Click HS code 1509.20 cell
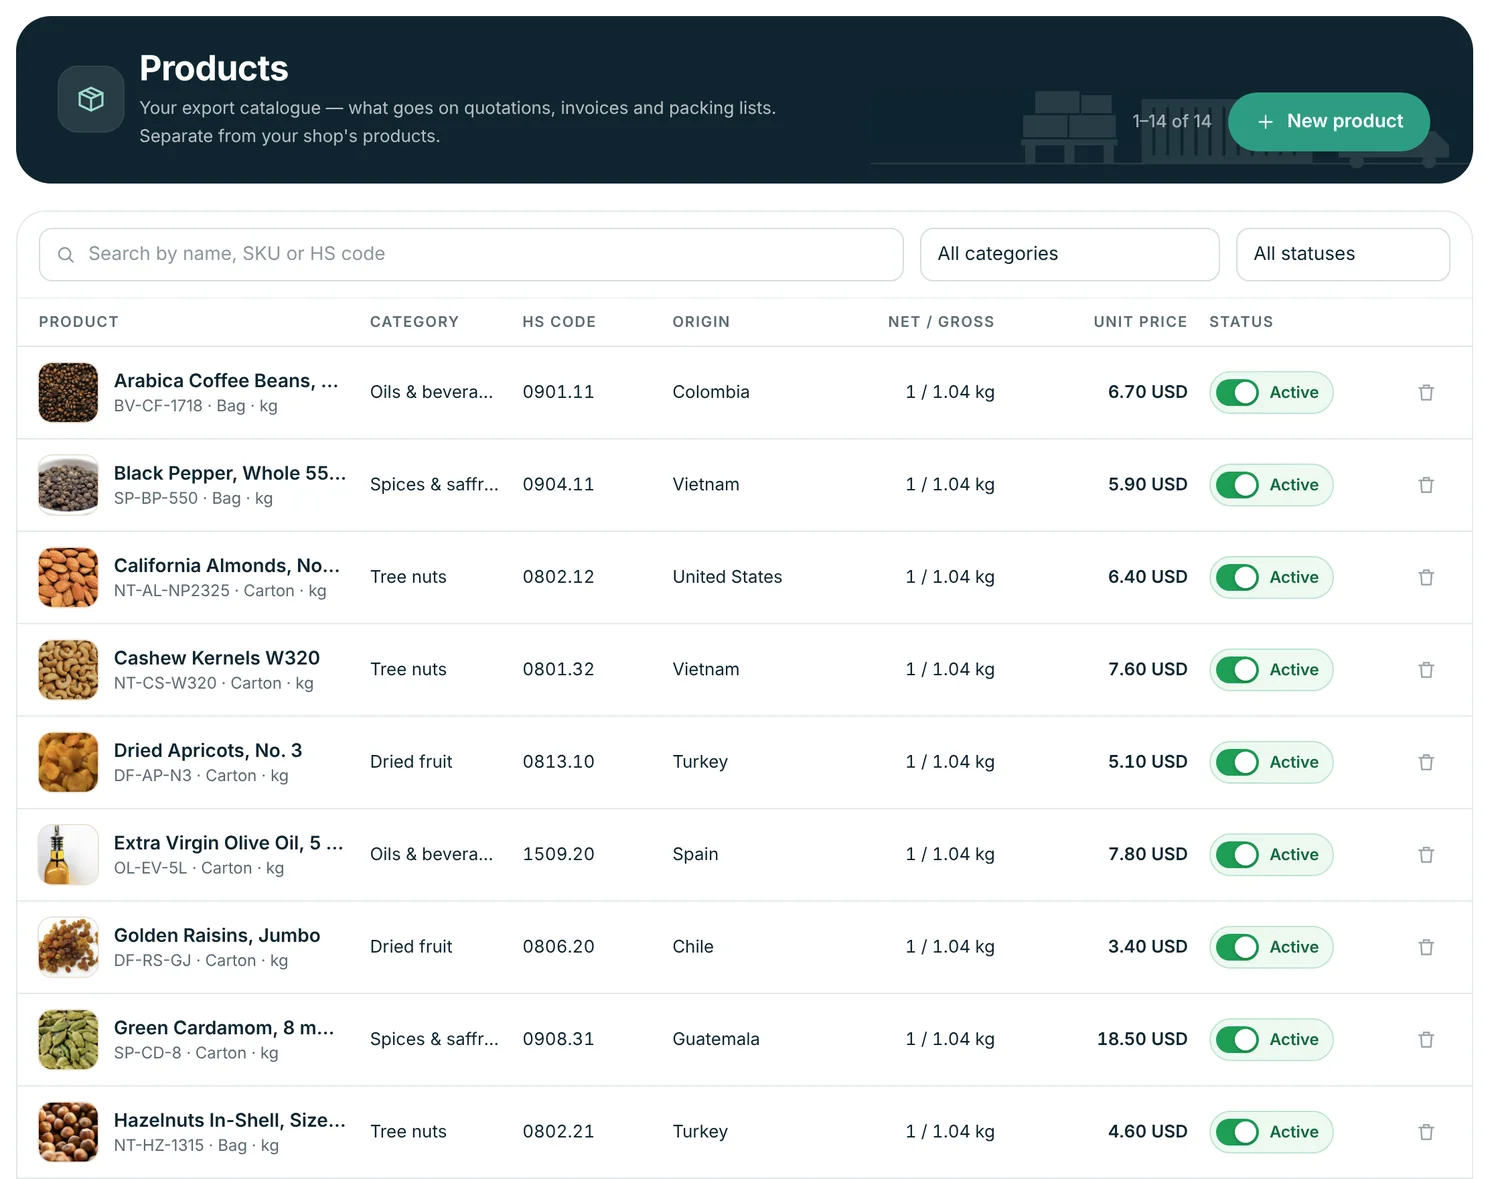 558,855
